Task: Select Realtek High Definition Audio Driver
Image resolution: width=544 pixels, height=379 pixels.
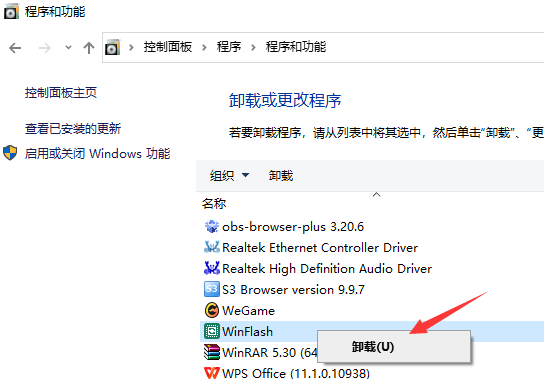Action: (x=327, y=269)
